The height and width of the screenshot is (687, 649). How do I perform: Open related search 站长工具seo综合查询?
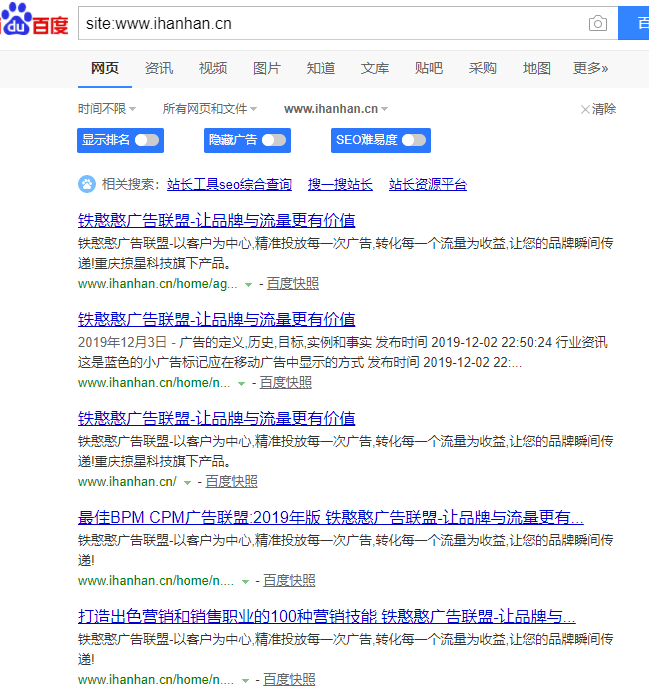tap(229, 184)
